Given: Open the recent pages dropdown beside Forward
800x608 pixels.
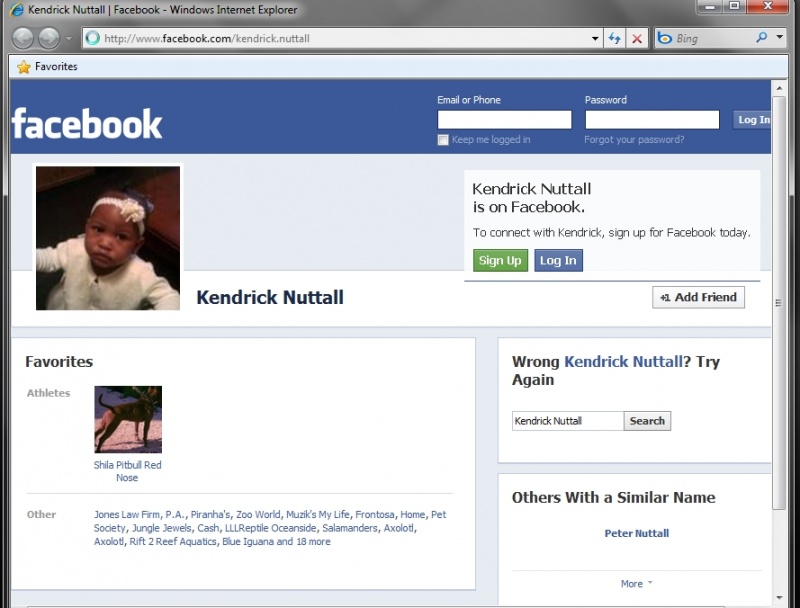Looking at the screenshot, I should (69, 38).
